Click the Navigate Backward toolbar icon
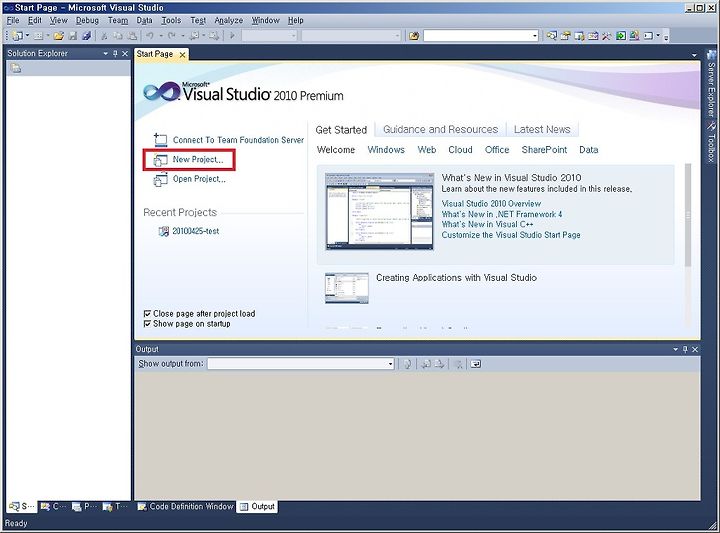Viewport: 720px width, 533px height. (x=194, y=36)
